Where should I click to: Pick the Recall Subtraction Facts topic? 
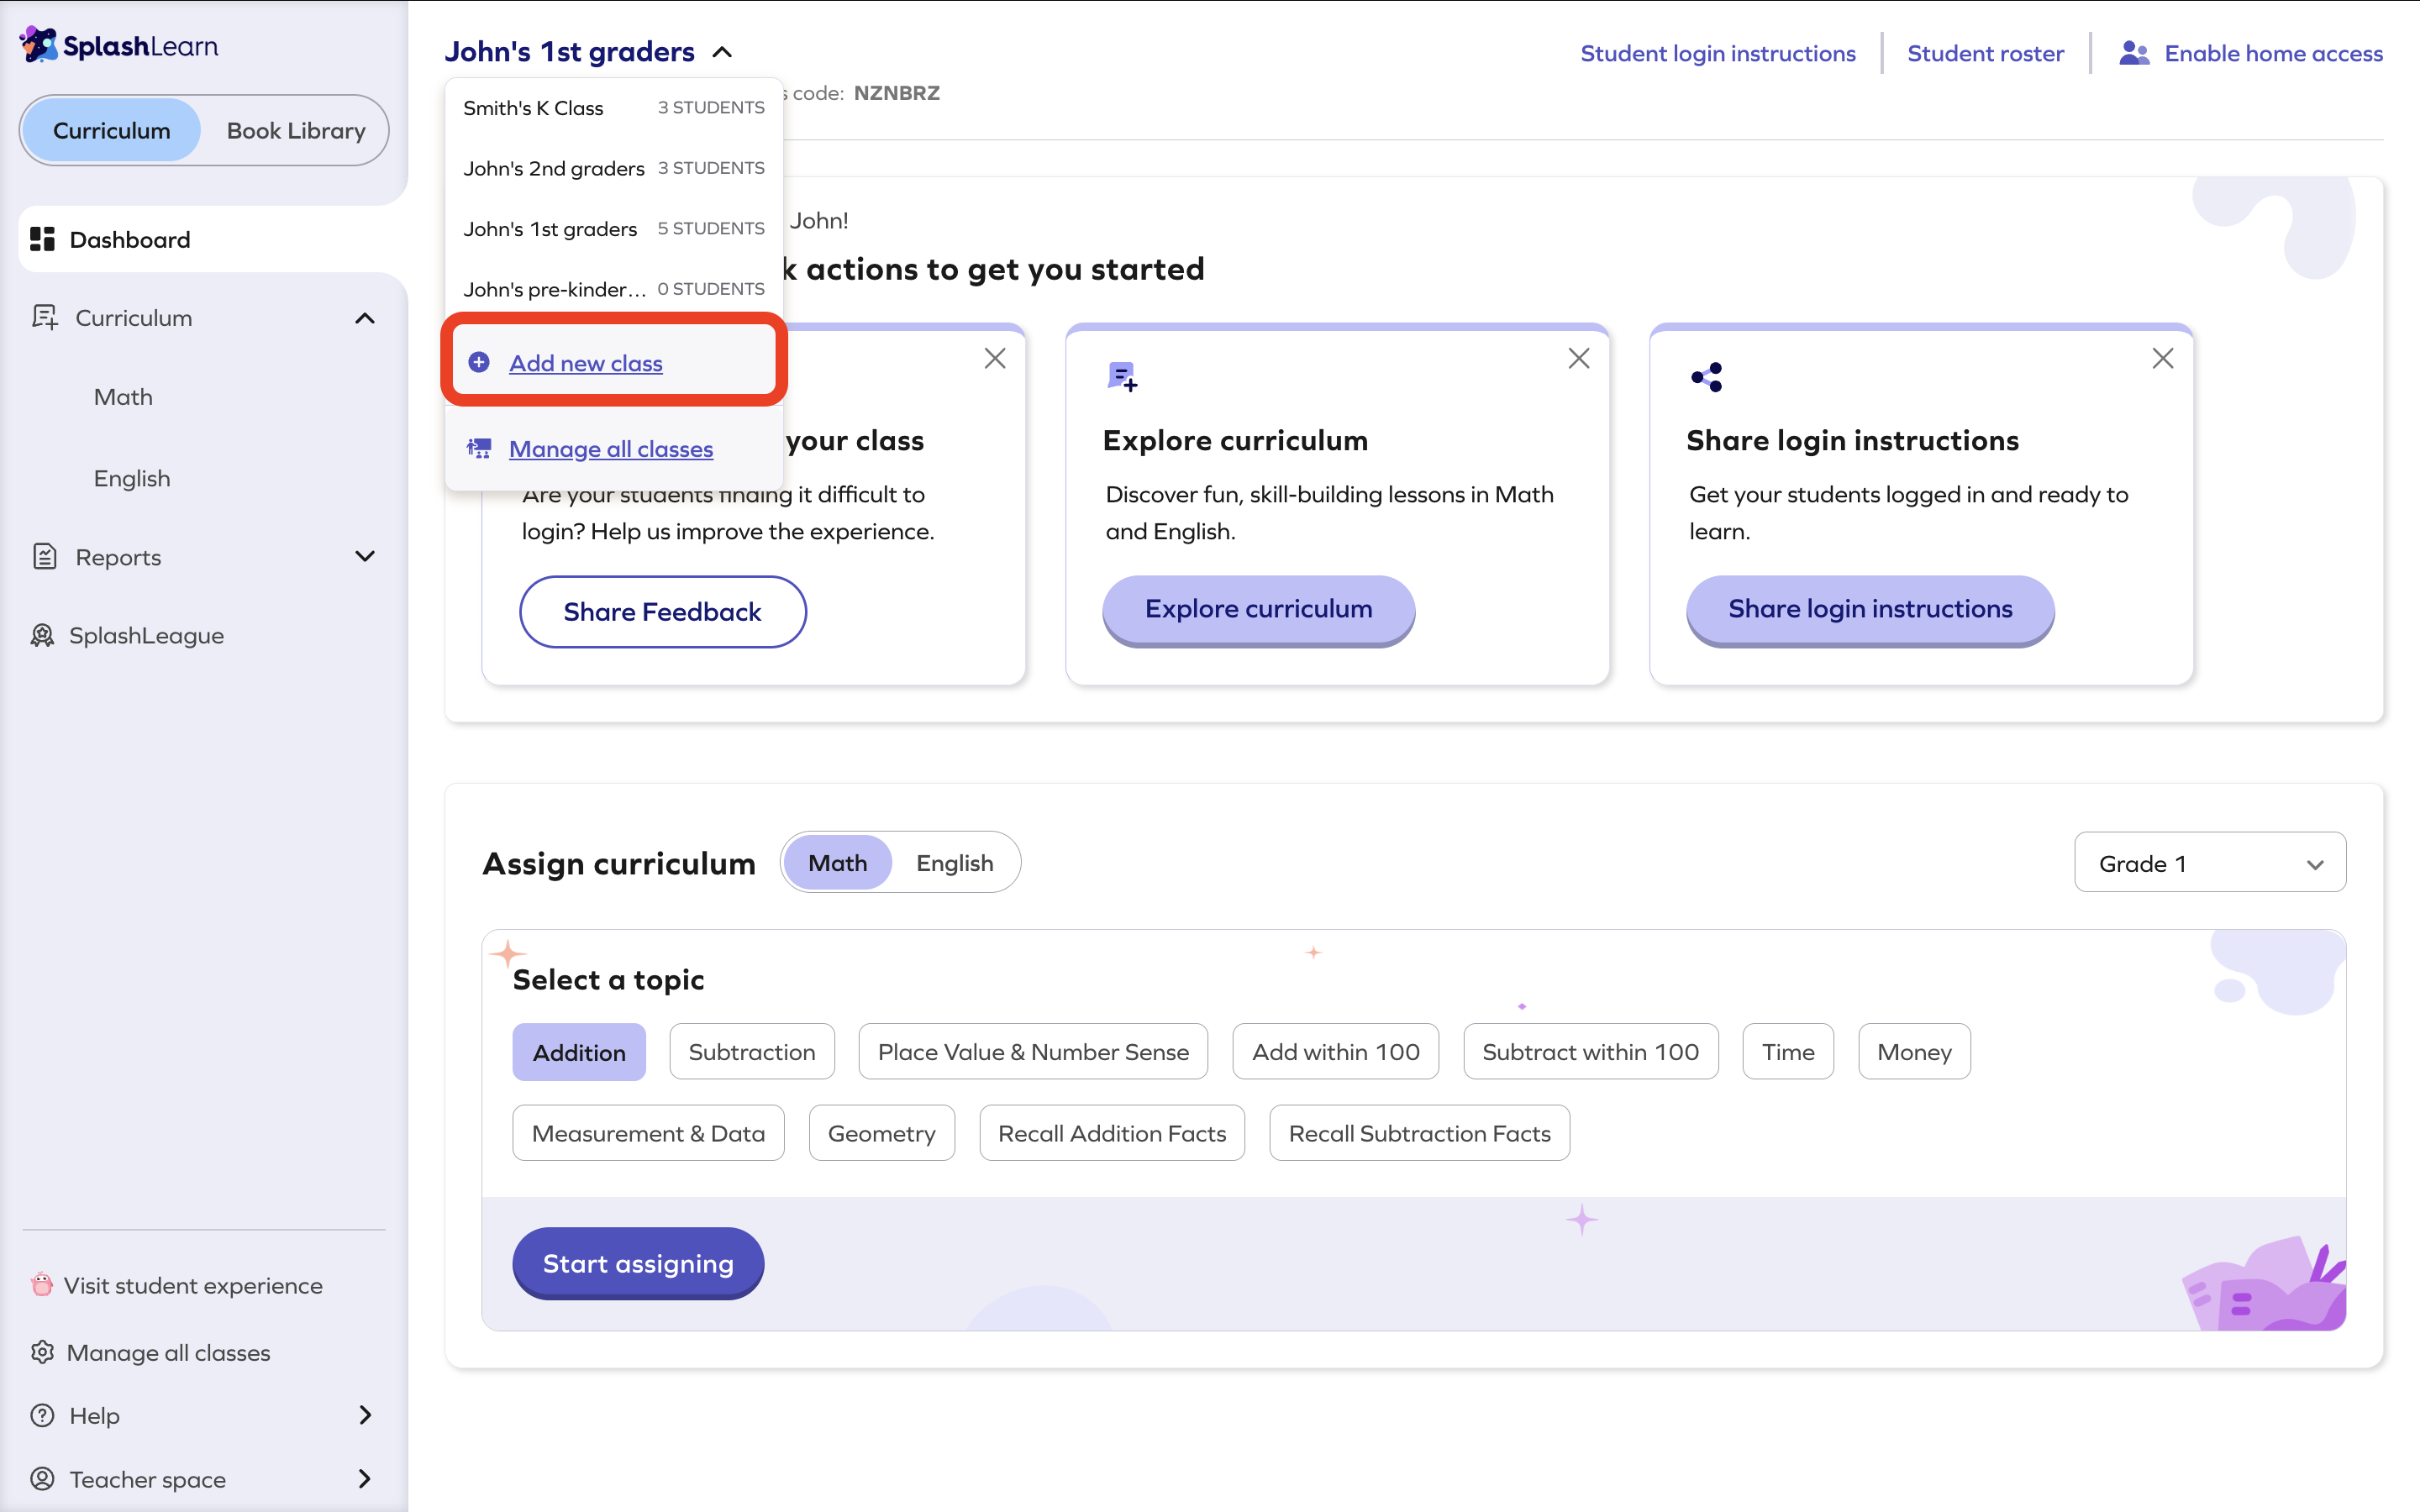[1420, 1133]
